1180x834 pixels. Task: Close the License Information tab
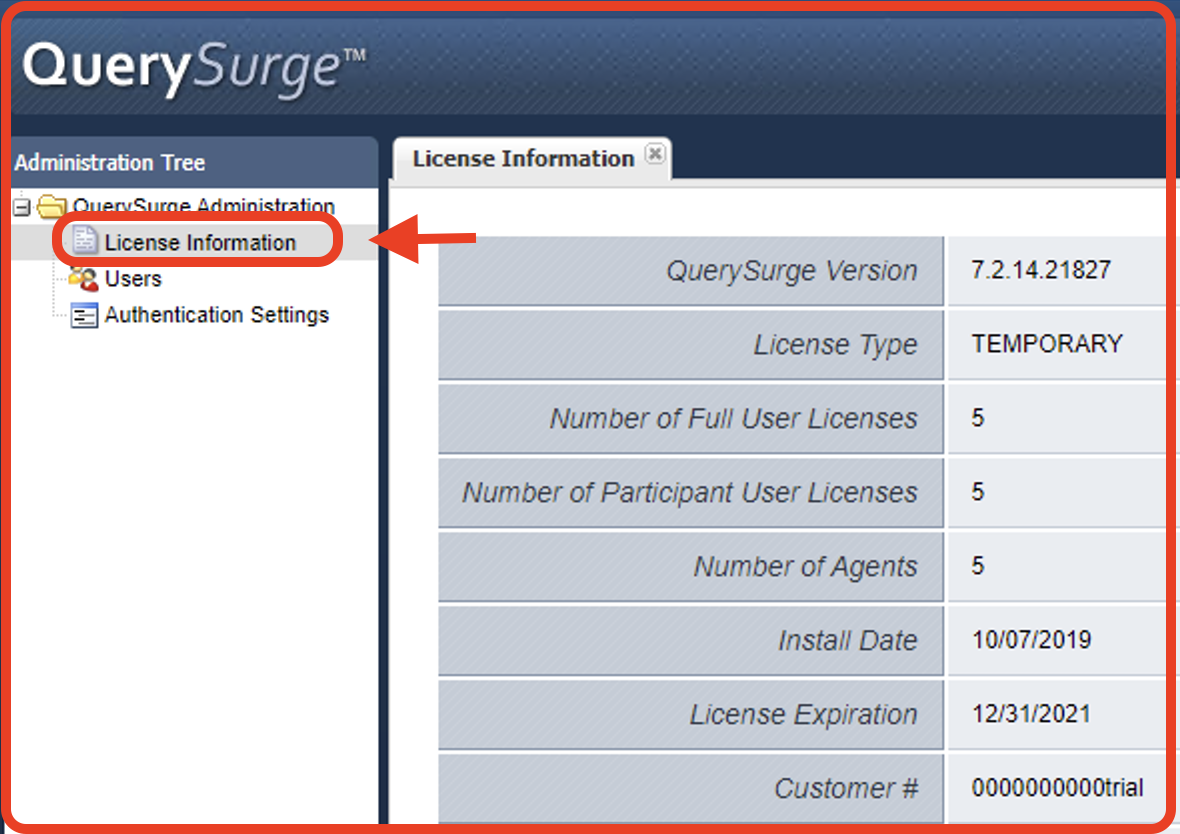coord(655,154)
